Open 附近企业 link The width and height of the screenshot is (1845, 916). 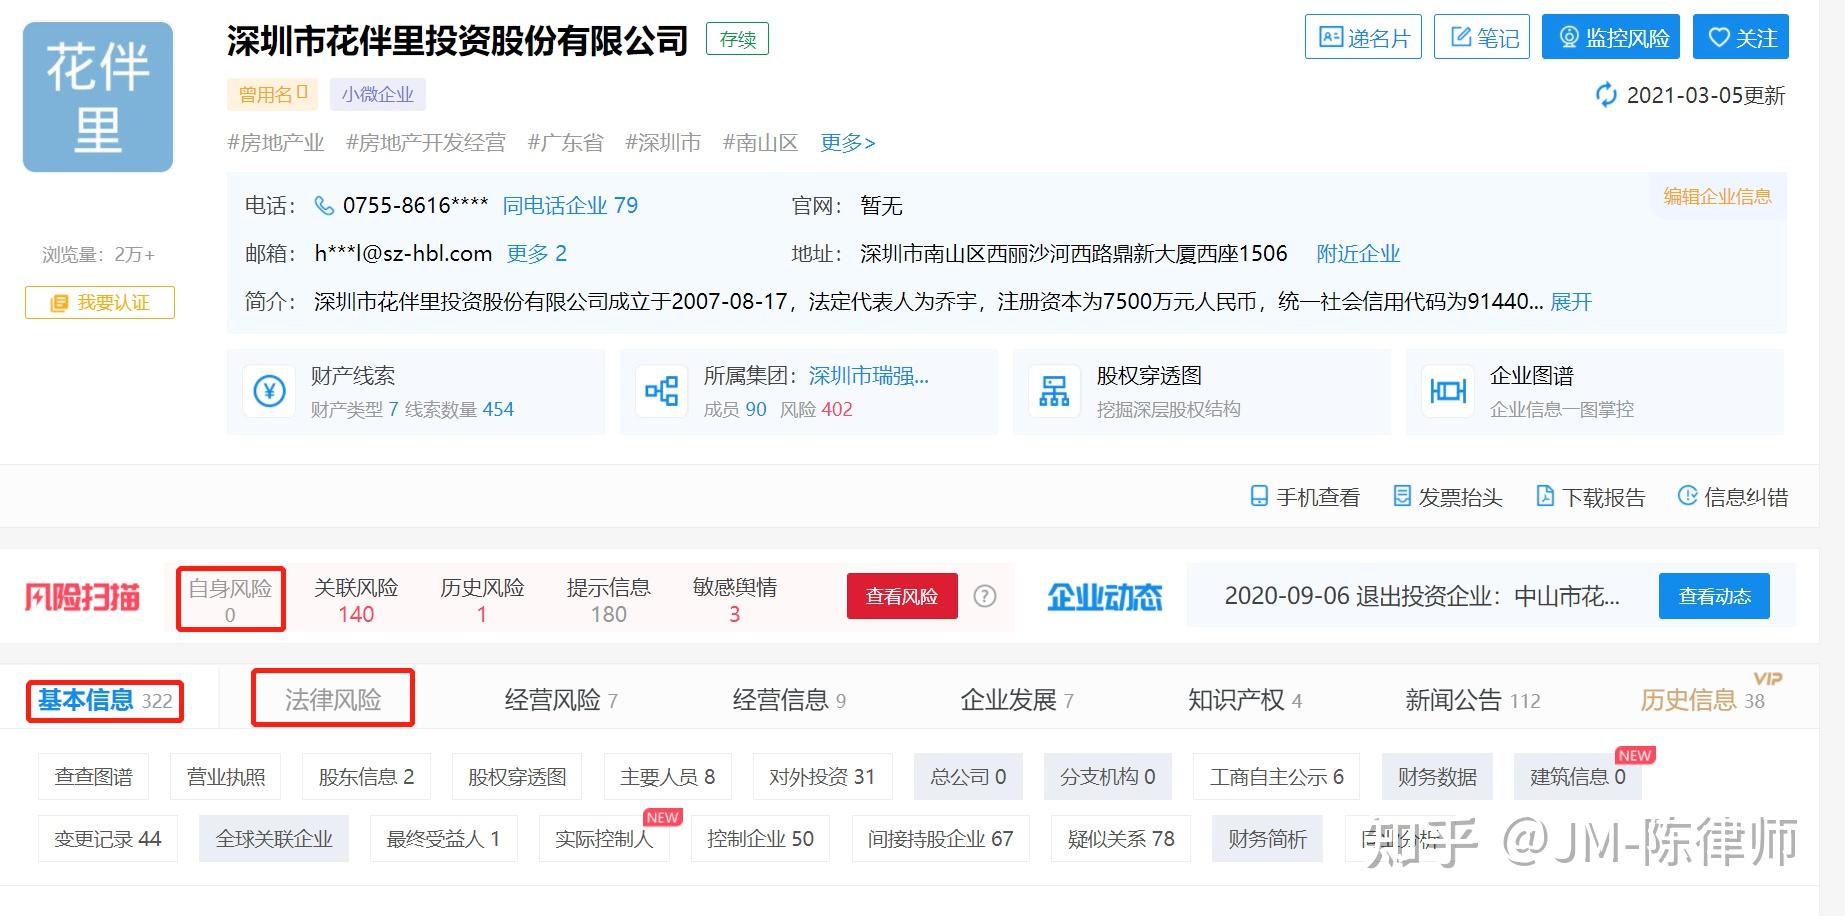1358,253
